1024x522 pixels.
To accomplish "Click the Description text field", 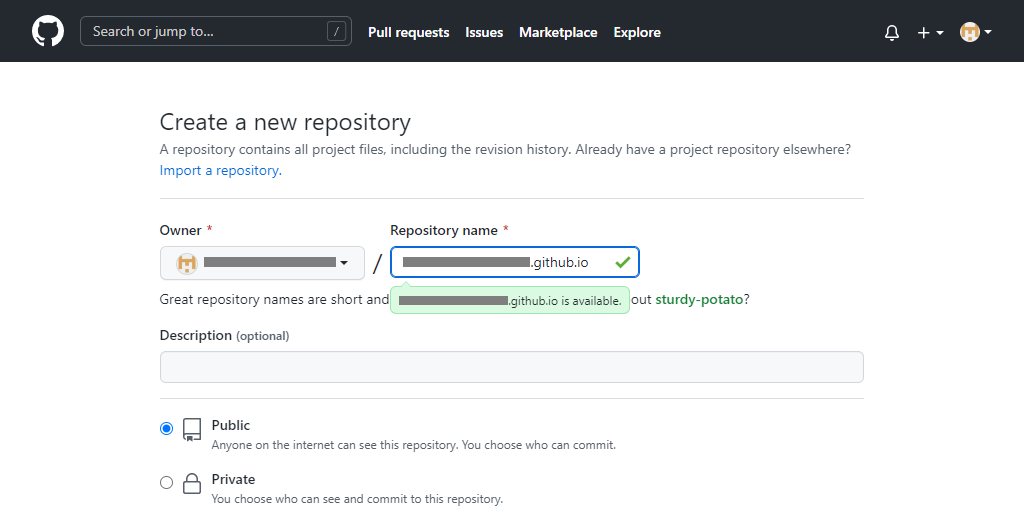I will pos(511,367).
